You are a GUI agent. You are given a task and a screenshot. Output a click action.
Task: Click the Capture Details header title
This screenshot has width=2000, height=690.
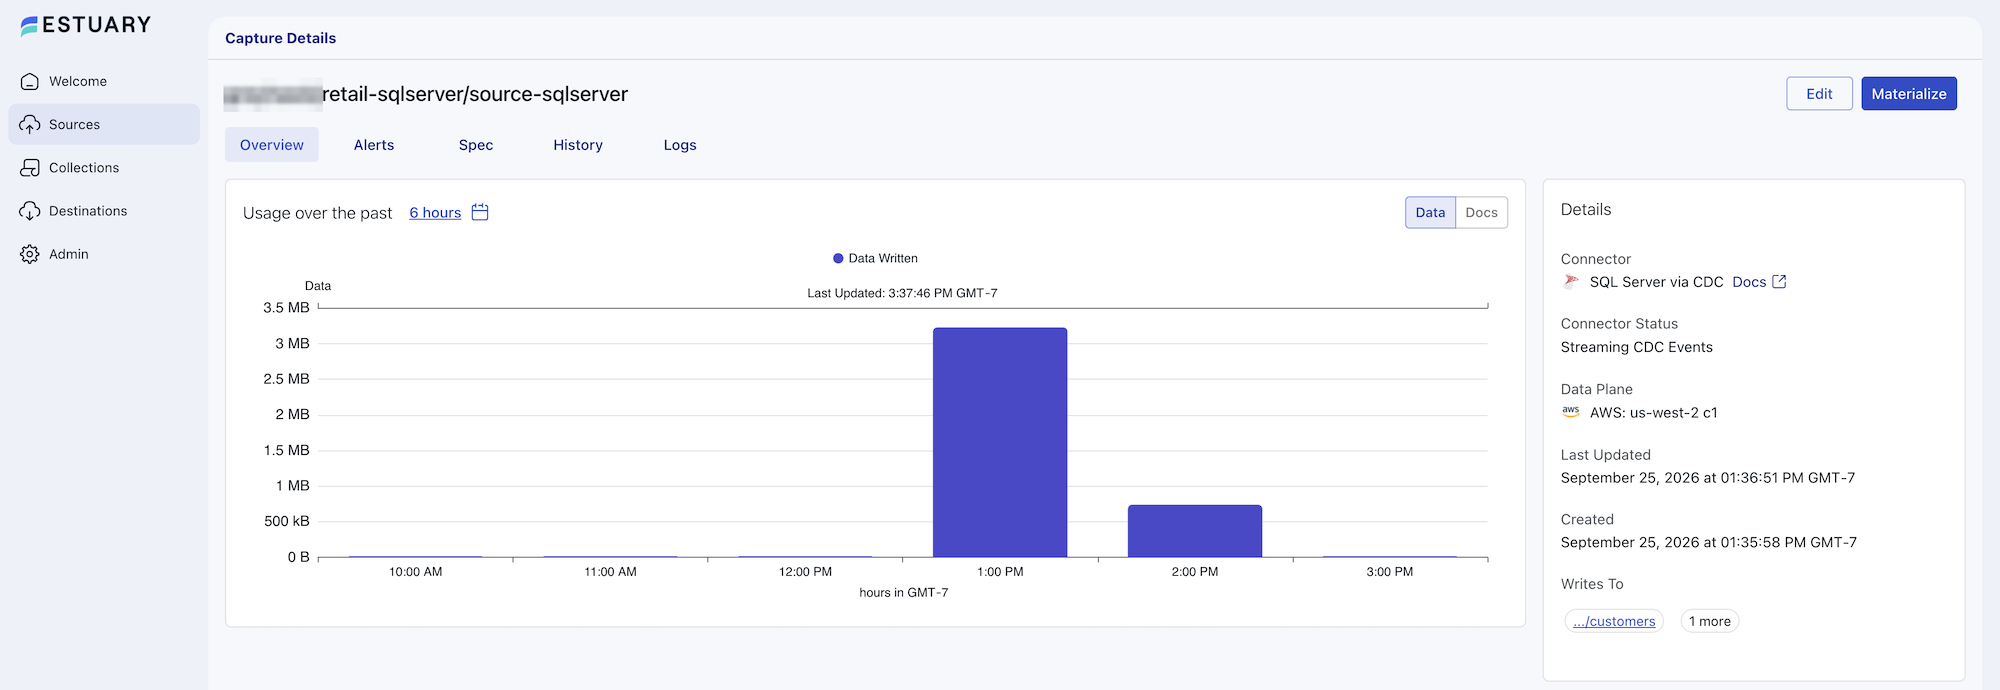[x=280, y=38]
